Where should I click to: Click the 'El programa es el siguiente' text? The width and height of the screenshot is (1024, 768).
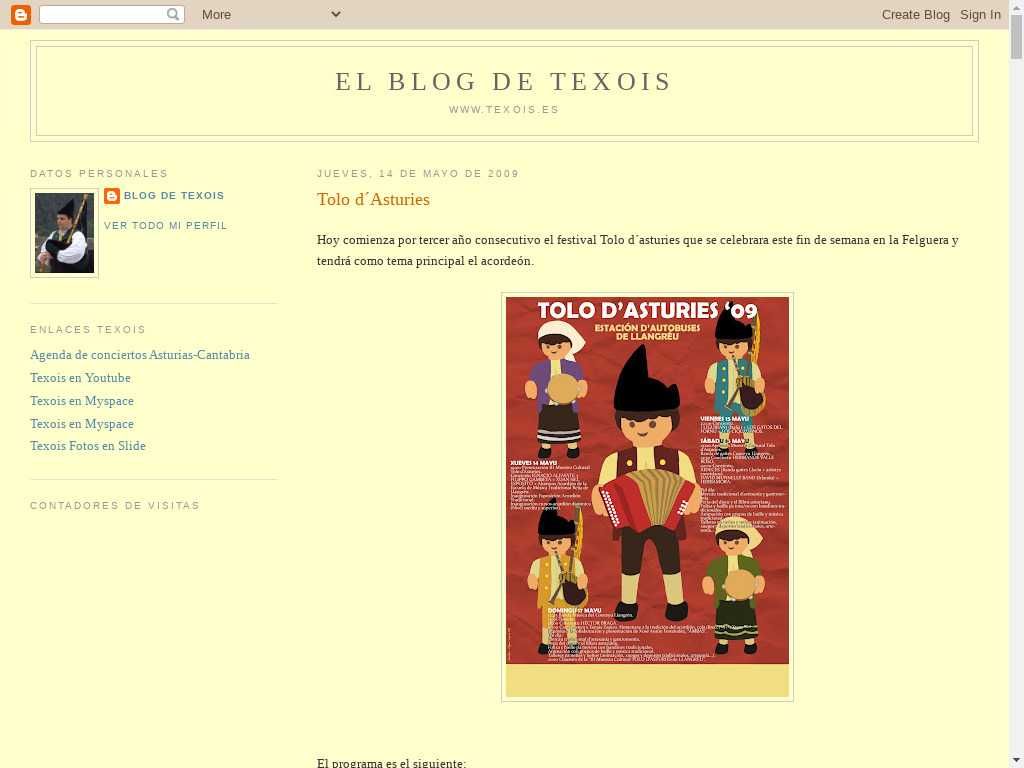(391, 762)
